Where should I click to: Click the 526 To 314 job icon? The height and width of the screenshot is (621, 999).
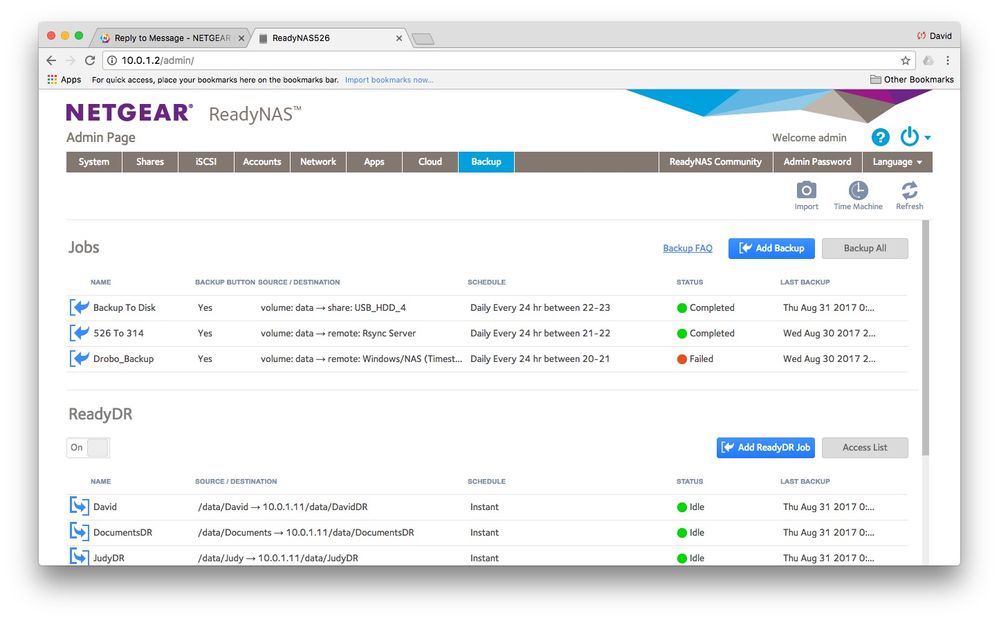pos(79,333)
